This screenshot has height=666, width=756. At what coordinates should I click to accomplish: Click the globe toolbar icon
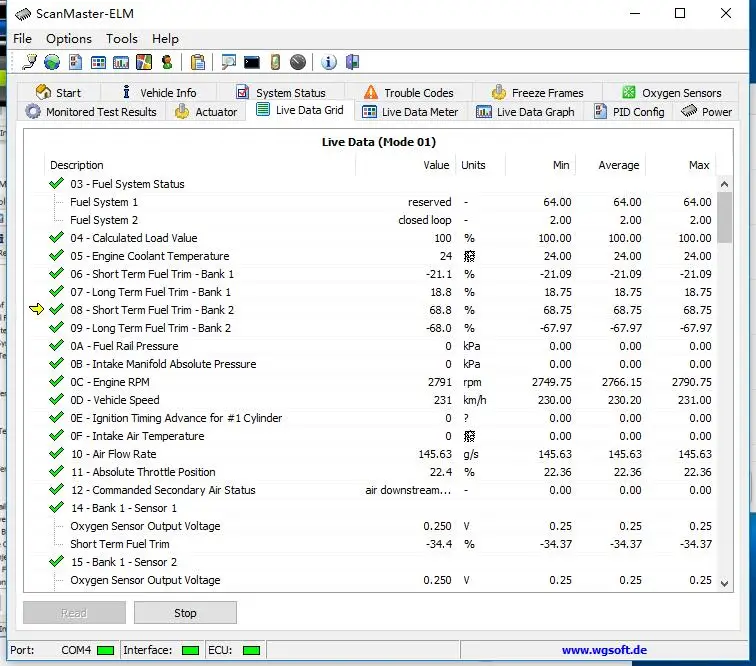[x=52, y=62]
